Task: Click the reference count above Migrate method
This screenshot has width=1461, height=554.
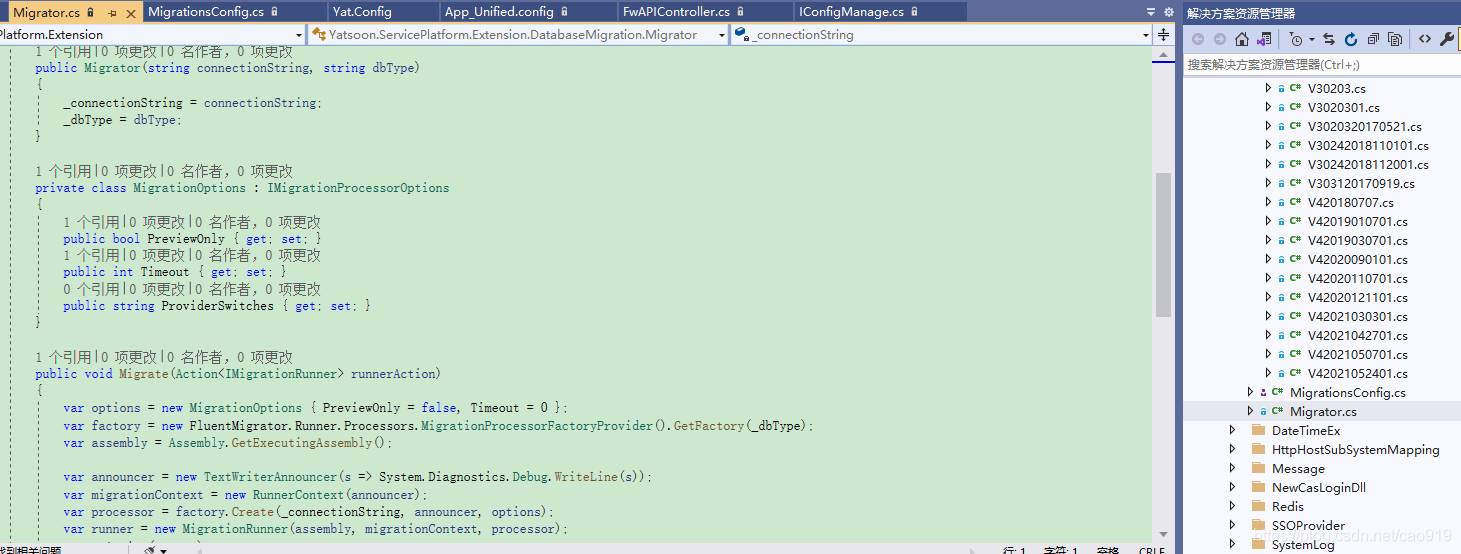Action: (x=63, y=357)
